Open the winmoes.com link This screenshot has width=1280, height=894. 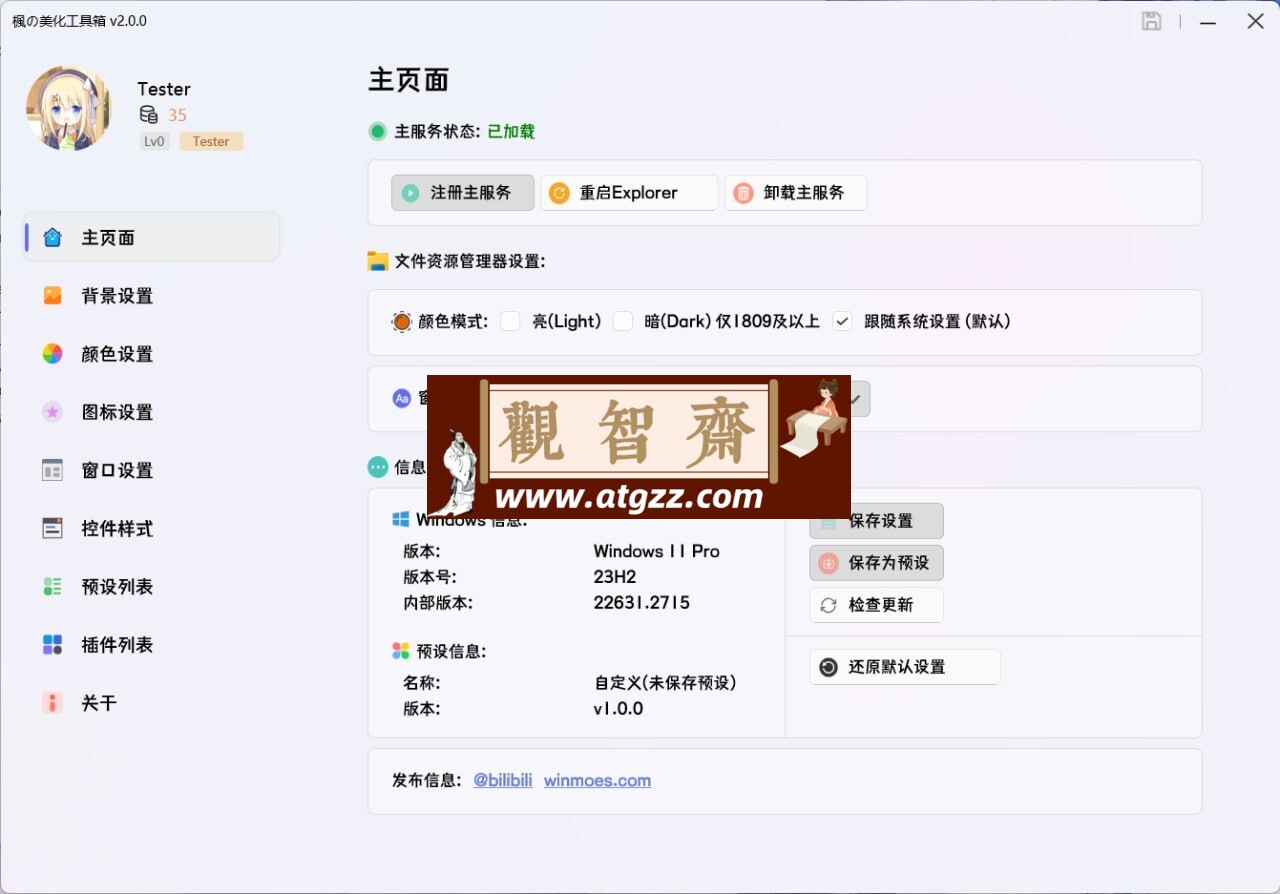pyautogui.click(x=597, y=780)
